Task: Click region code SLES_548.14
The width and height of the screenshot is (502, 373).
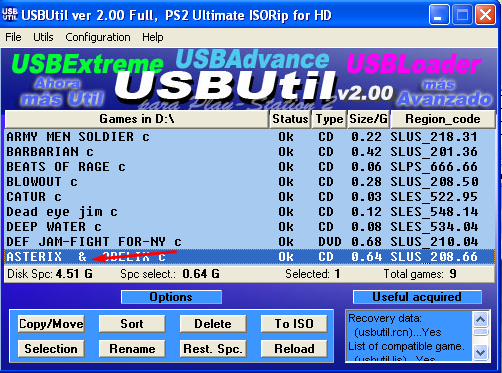Action: pyautogui.click(x=434, y=212)
